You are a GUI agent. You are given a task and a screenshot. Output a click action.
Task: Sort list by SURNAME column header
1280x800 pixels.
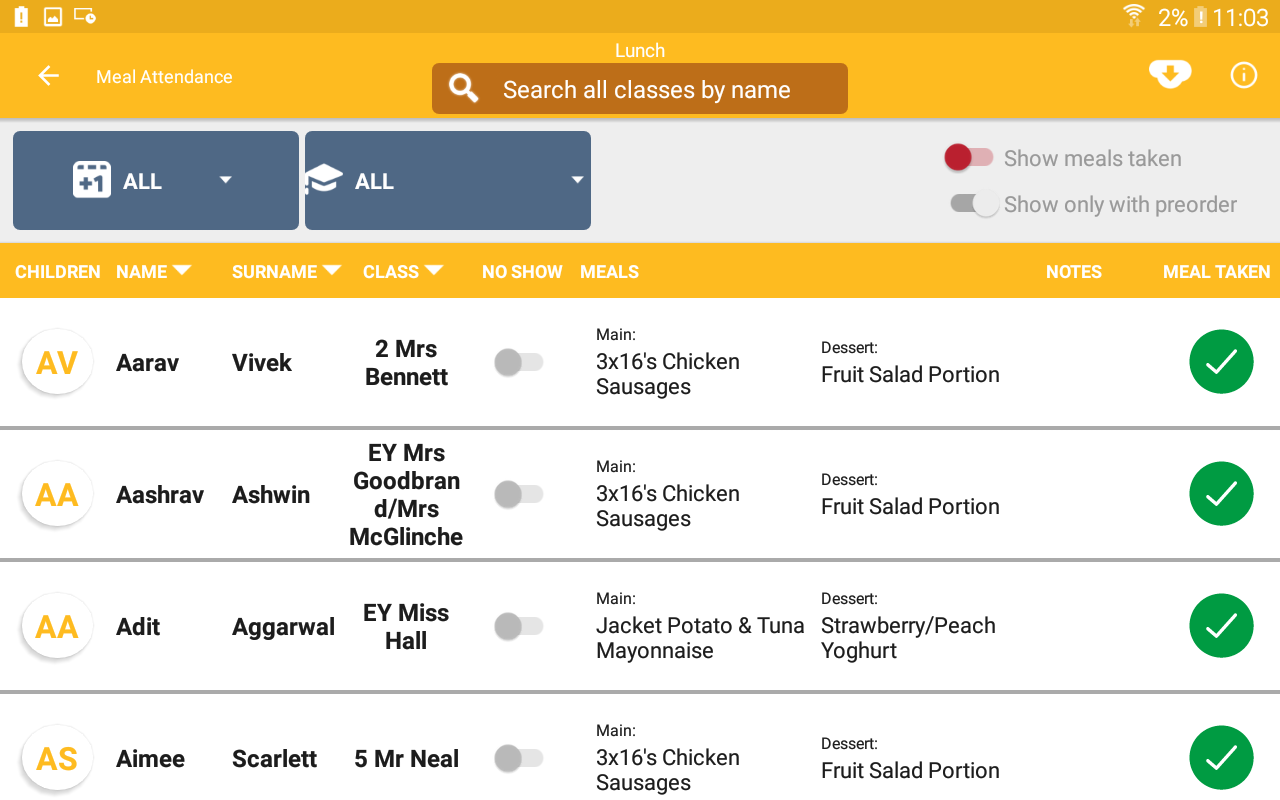[286, 271]
